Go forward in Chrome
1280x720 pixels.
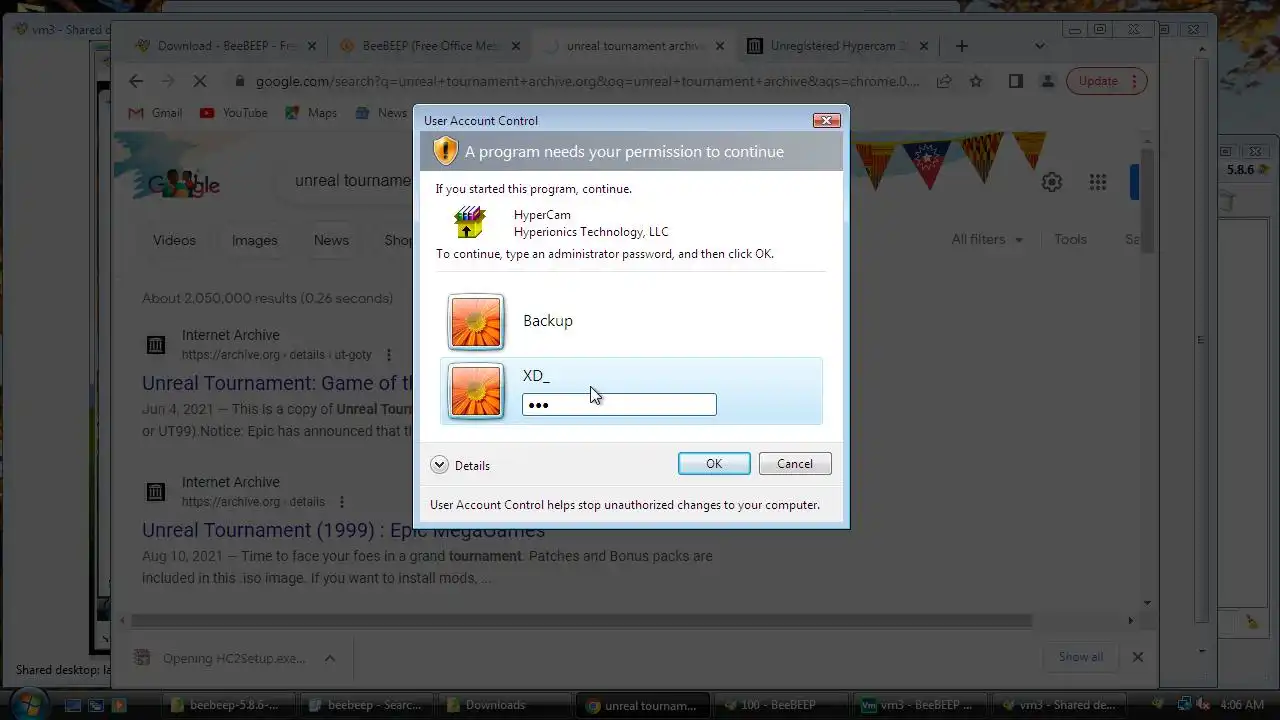tap(168, 81)
